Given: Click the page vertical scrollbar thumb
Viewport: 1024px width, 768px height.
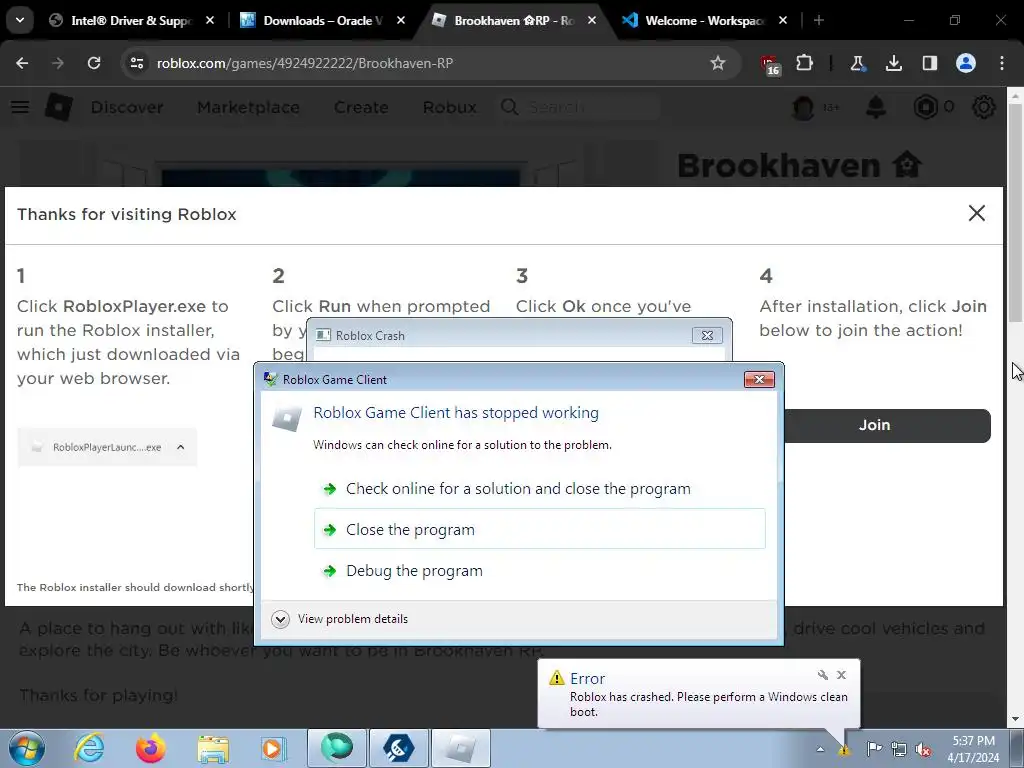Looking at the screenshot, I should tap(1015, 212).
